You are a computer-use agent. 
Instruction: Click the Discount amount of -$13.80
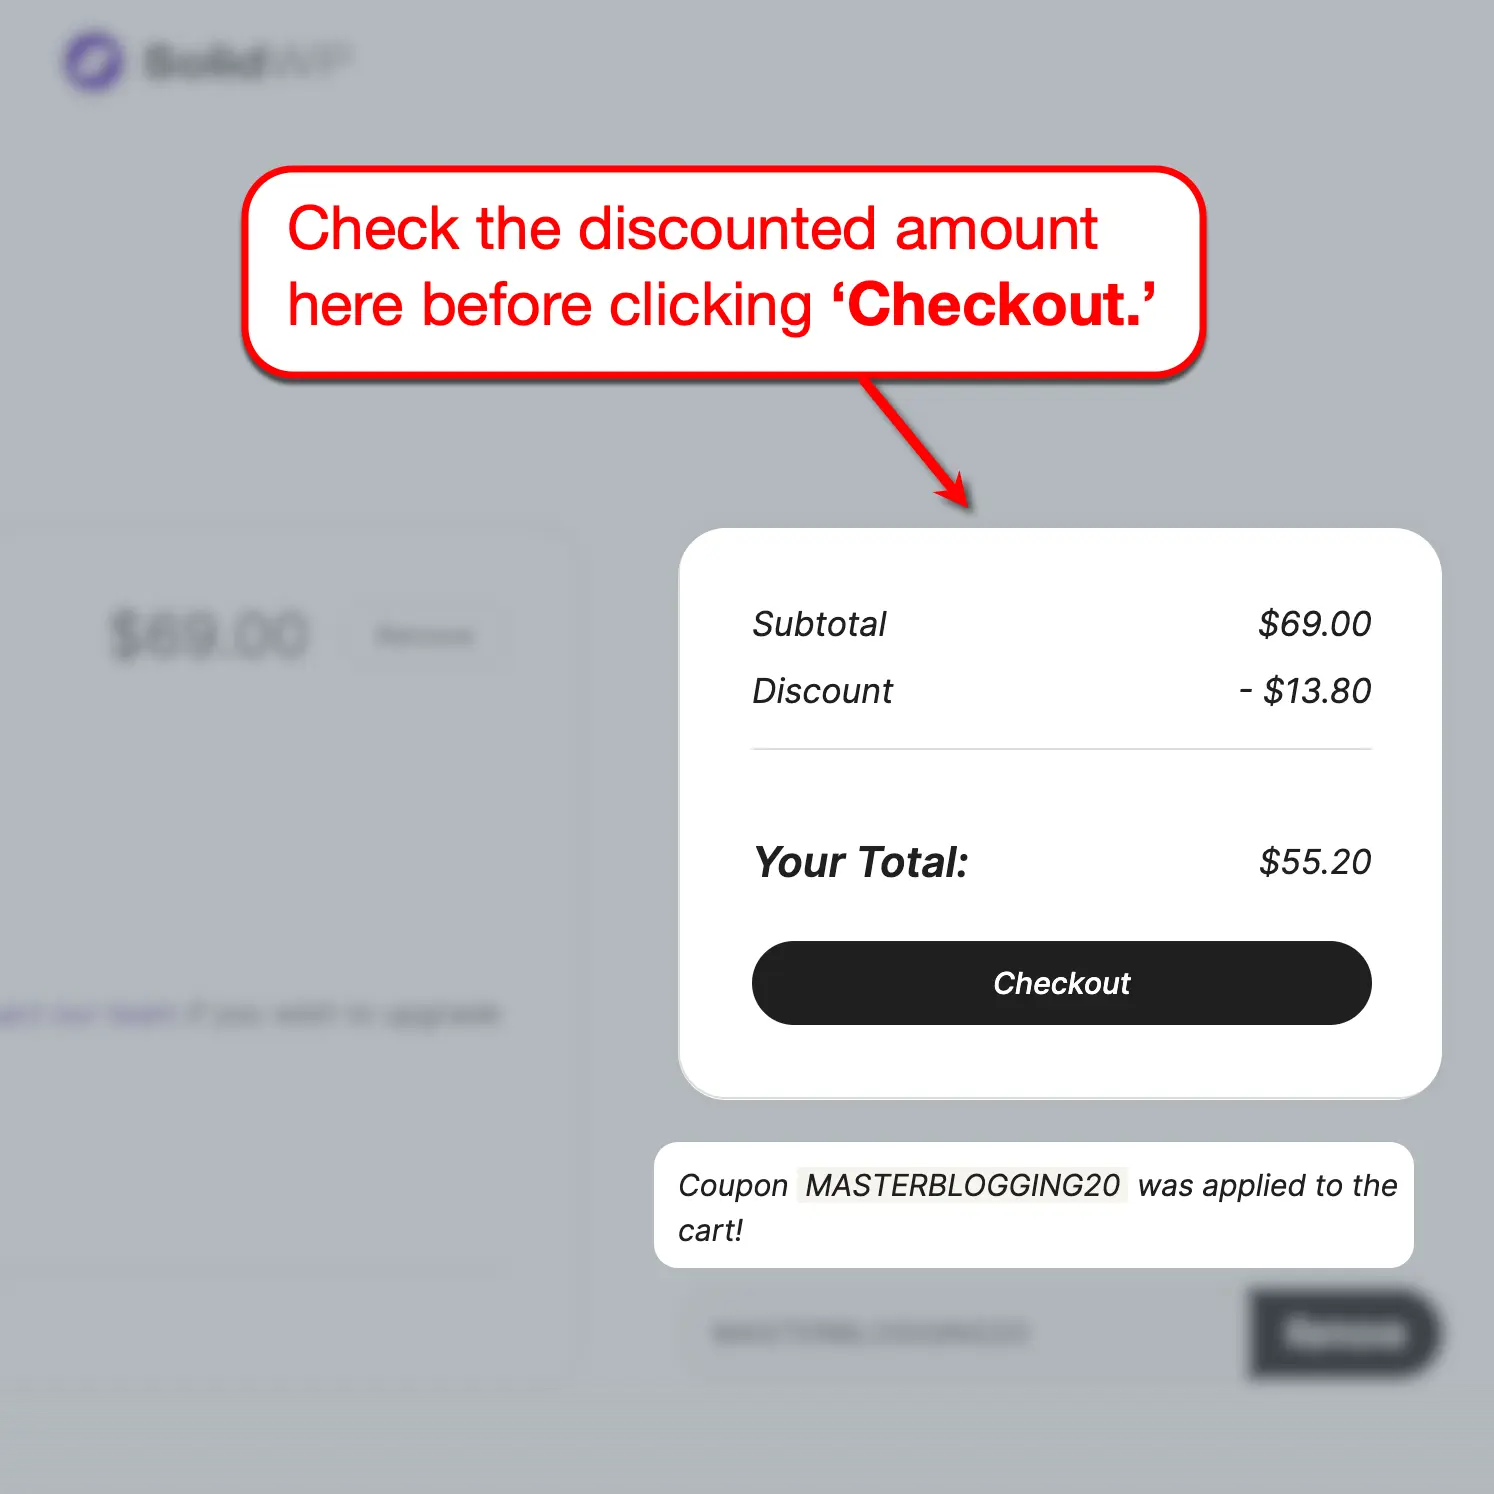pos(1307,690)
